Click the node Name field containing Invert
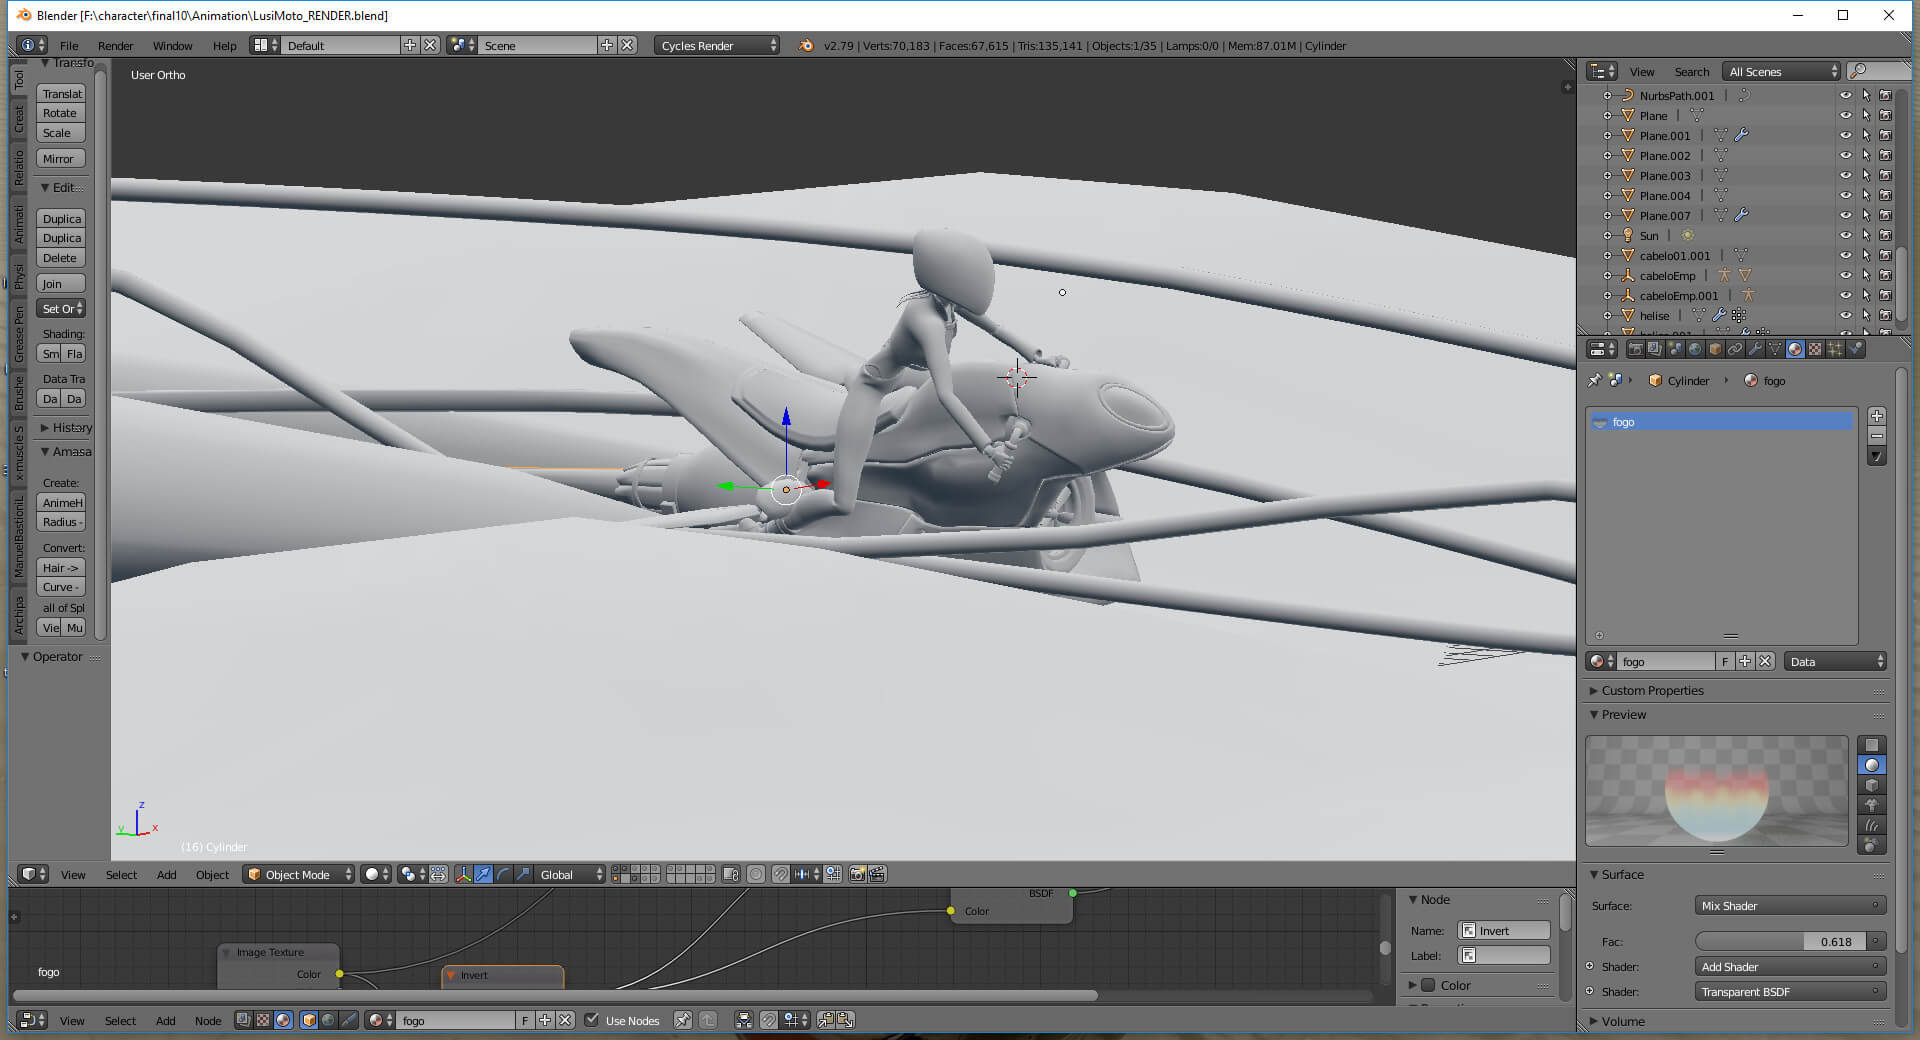1920x1040 pixels. 1504,931
